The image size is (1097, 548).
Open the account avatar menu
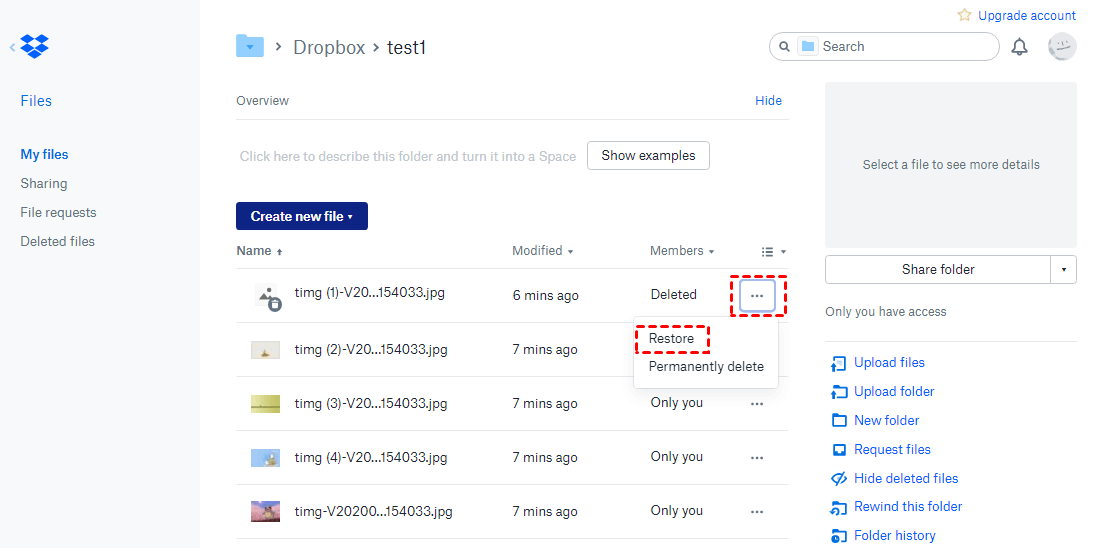point(1061,47)
